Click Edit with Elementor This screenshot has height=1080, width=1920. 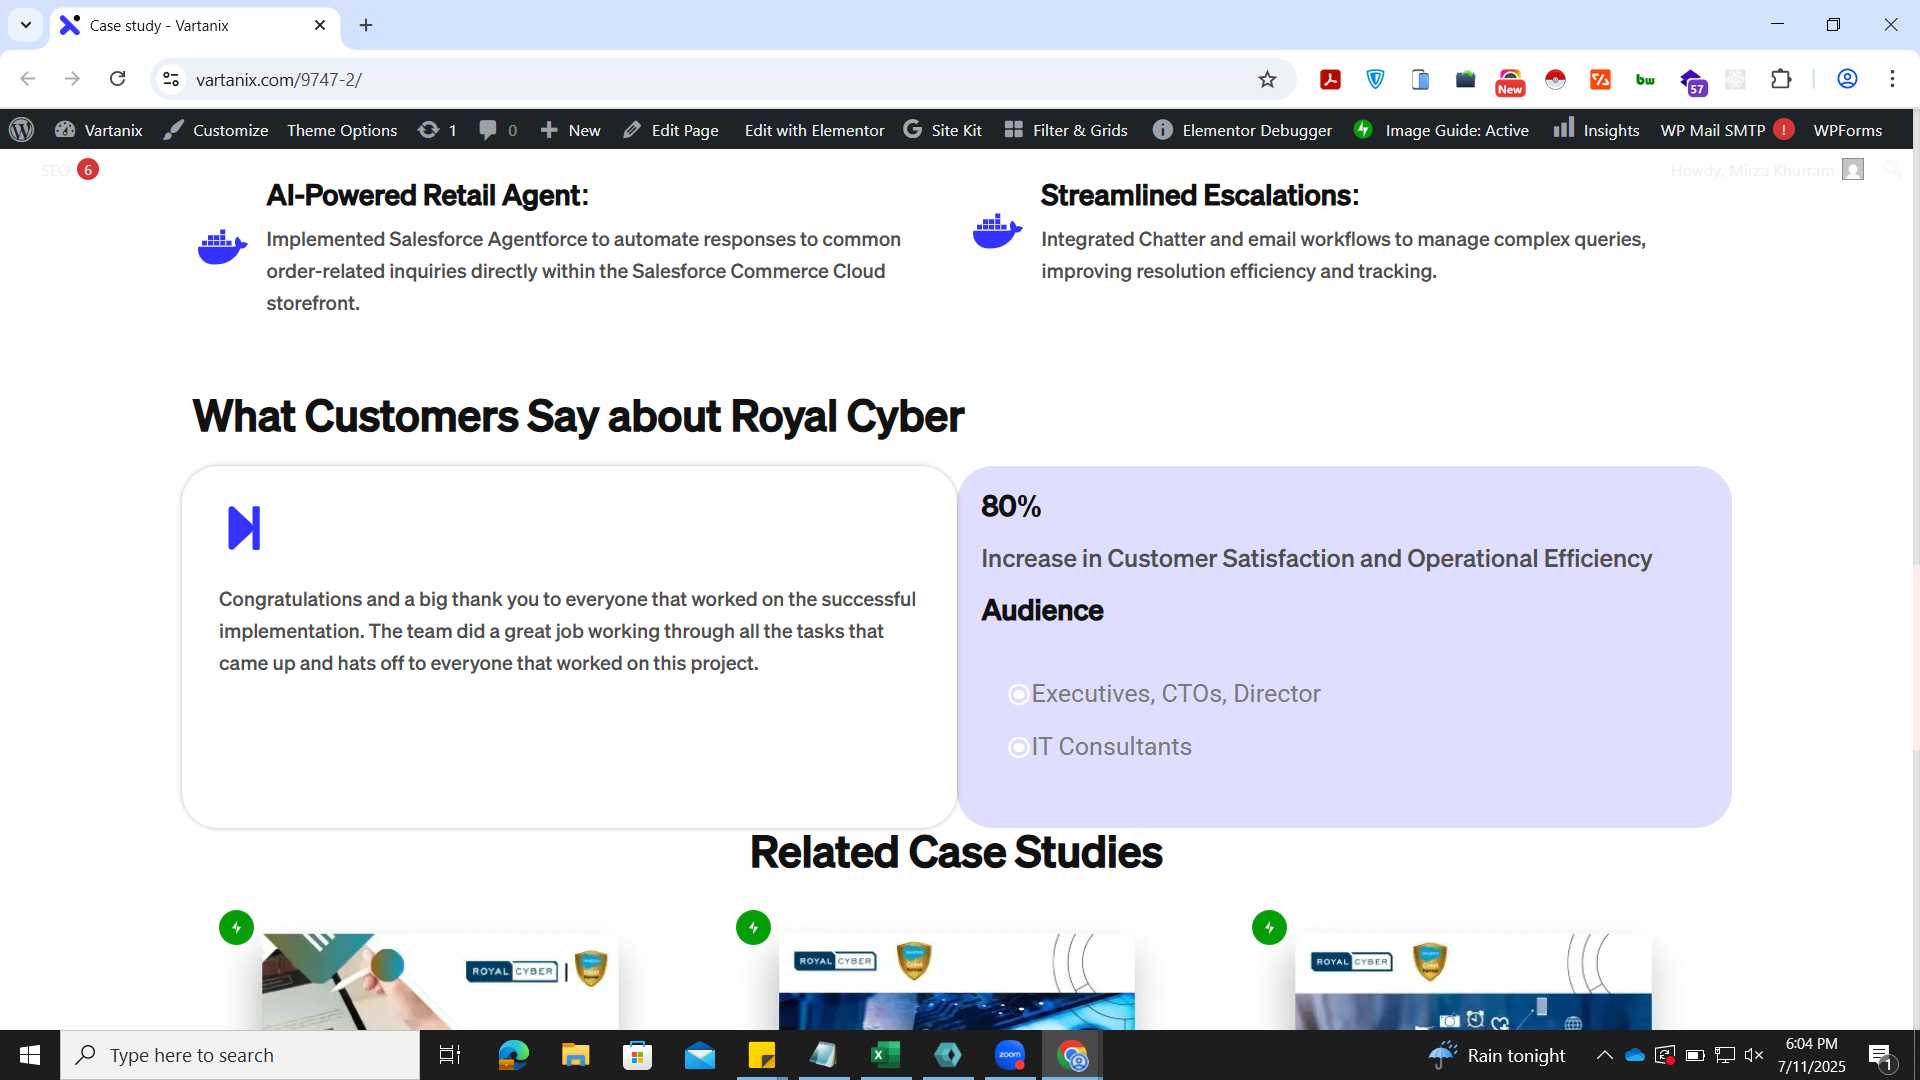(x=814, y=130)
